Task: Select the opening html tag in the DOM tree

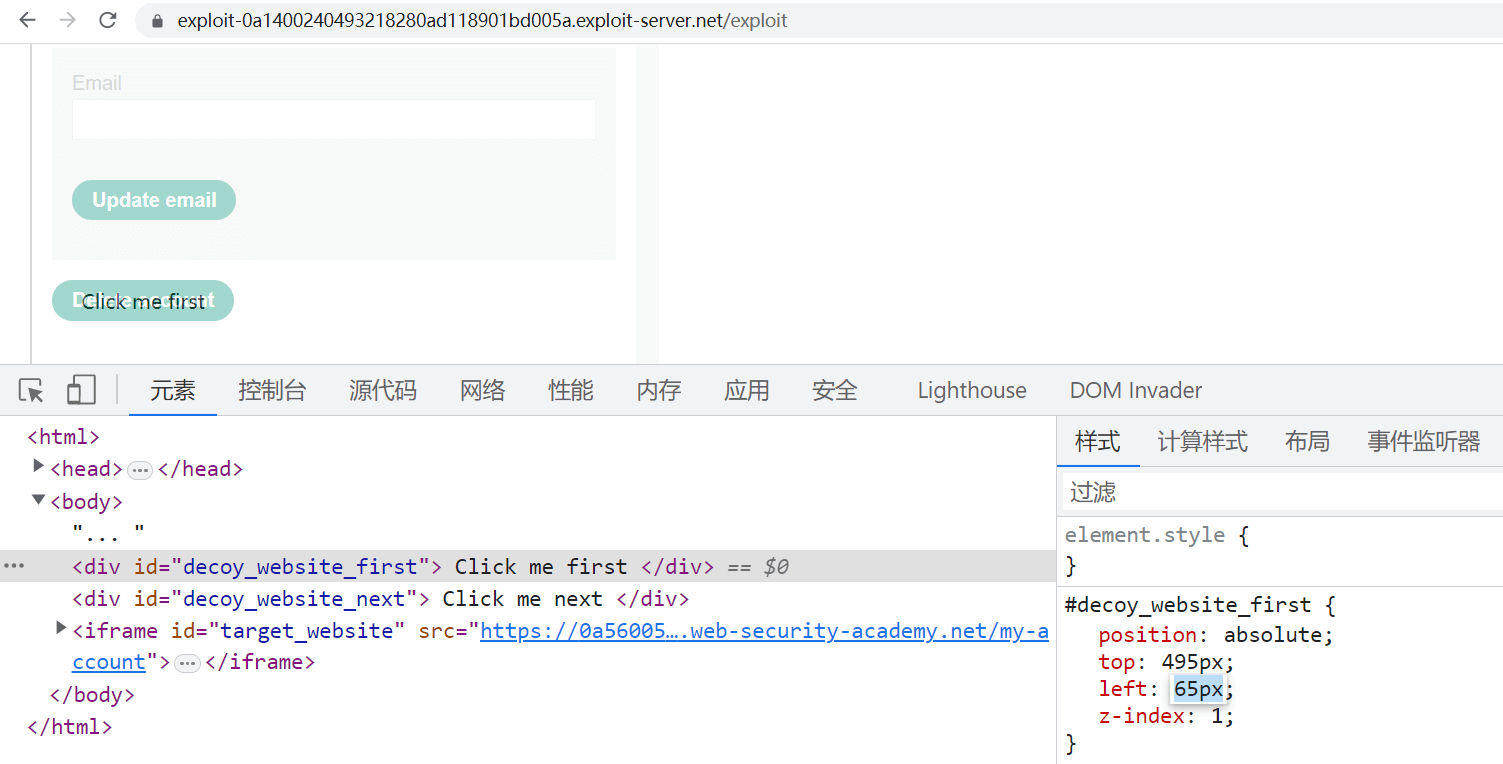Action: 64,436
